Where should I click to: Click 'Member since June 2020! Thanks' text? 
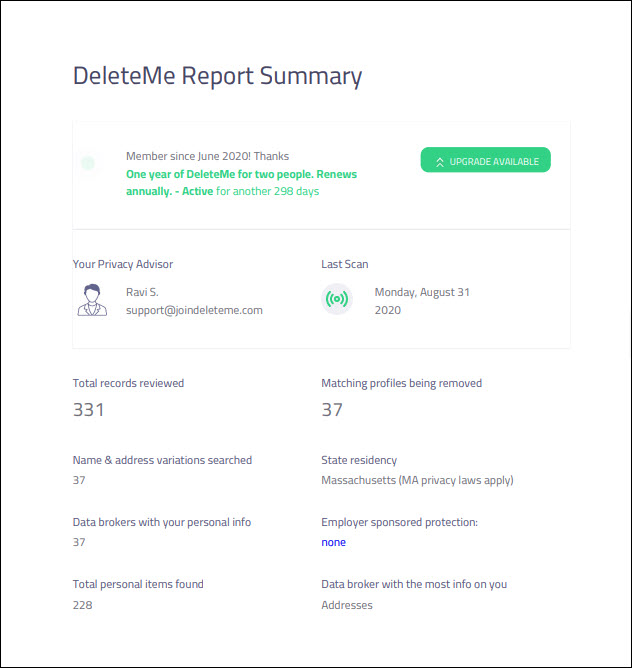(208, 156)
